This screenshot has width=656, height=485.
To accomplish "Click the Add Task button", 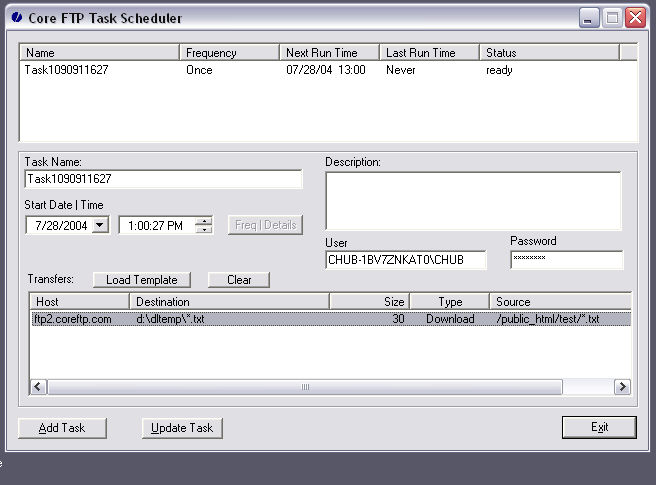I will [x=62, y=428].
